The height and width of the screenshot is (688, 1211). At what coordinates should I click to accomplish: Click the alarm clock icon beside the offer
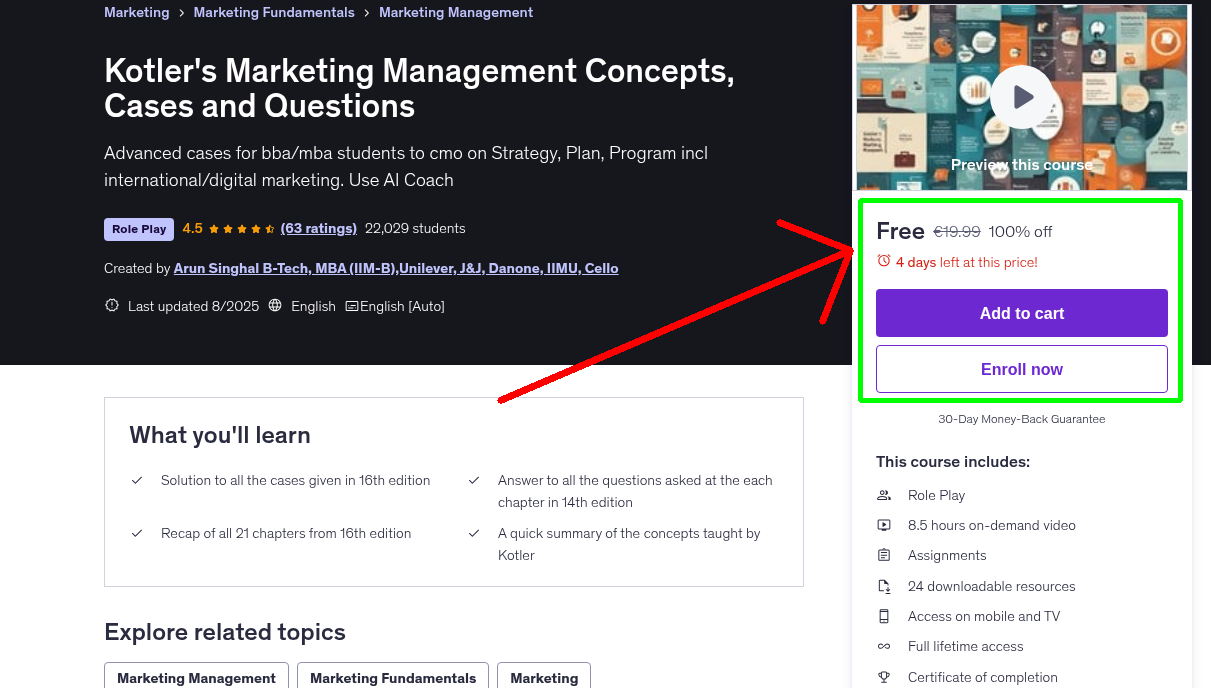coord(883,261)
